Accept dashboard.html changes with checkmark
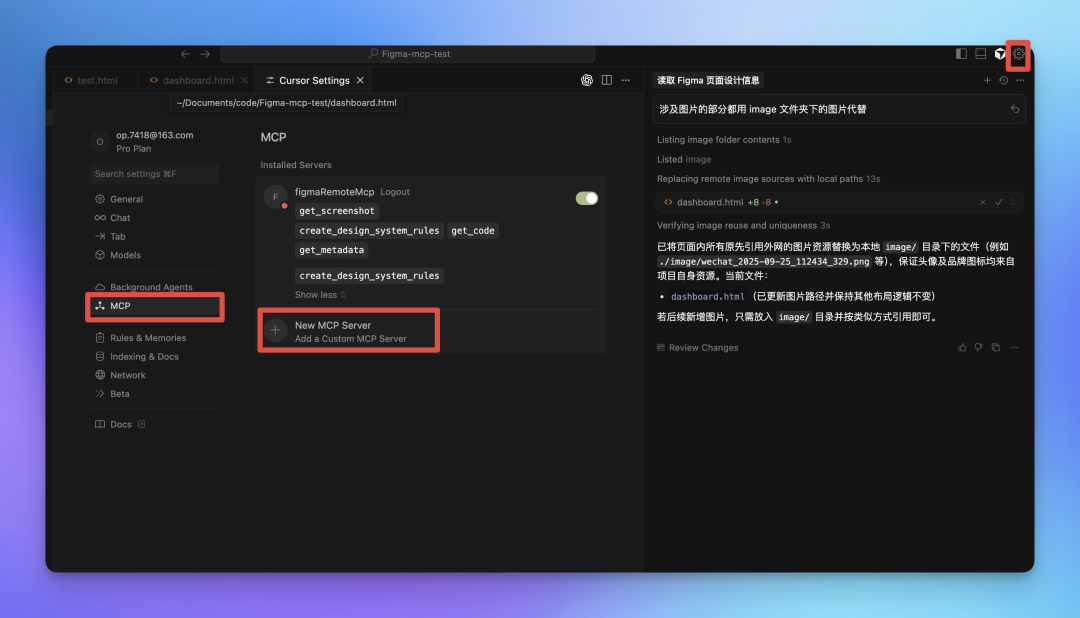 pyautogui.click(x=998, y=203)
